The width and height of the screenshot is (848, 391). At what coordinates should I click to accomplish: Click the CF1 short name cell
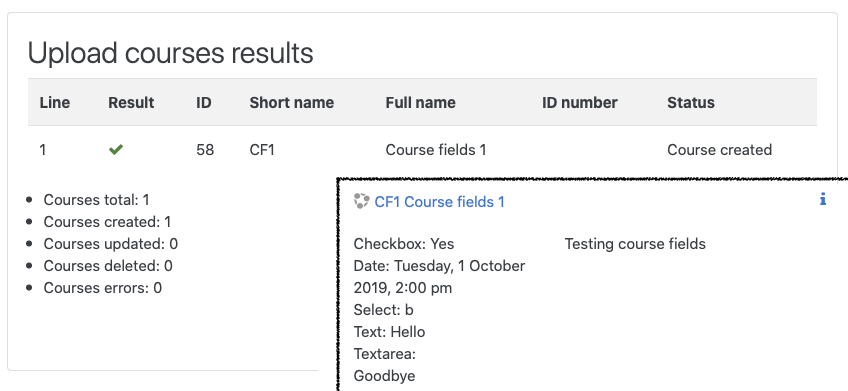pyautogui.click(x=262, y=150)
